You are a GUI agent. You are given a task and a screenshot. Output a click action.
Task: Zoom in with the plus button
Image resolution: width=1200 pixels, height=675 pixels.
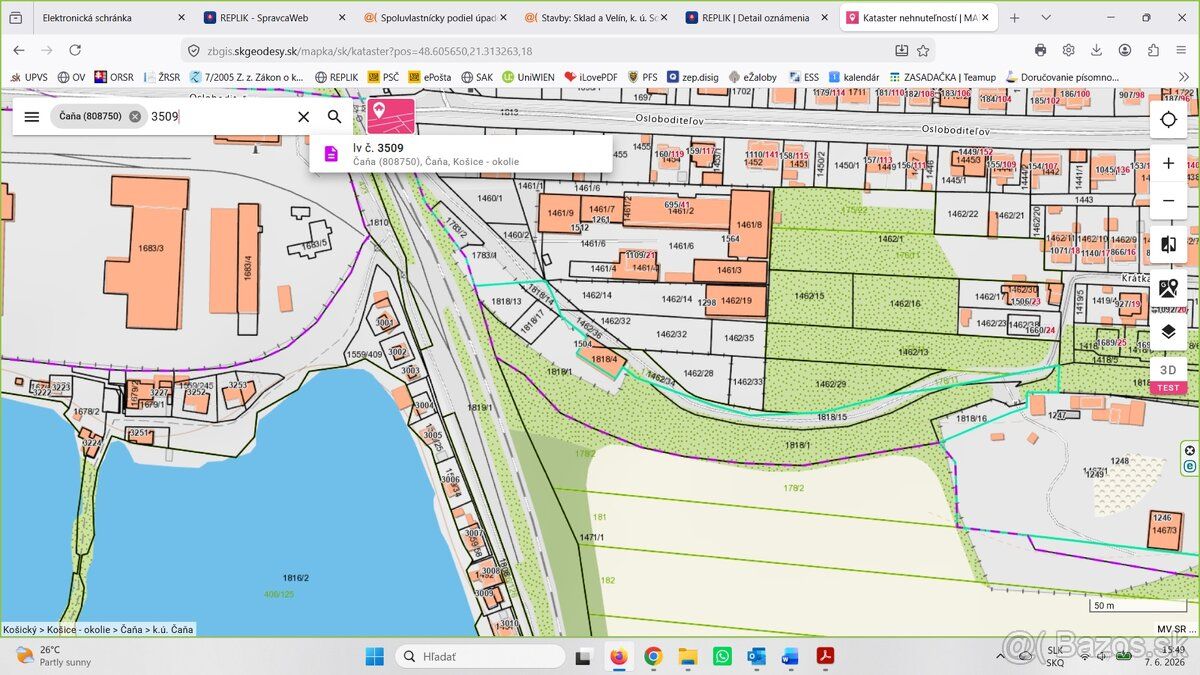click(1168, 163)
